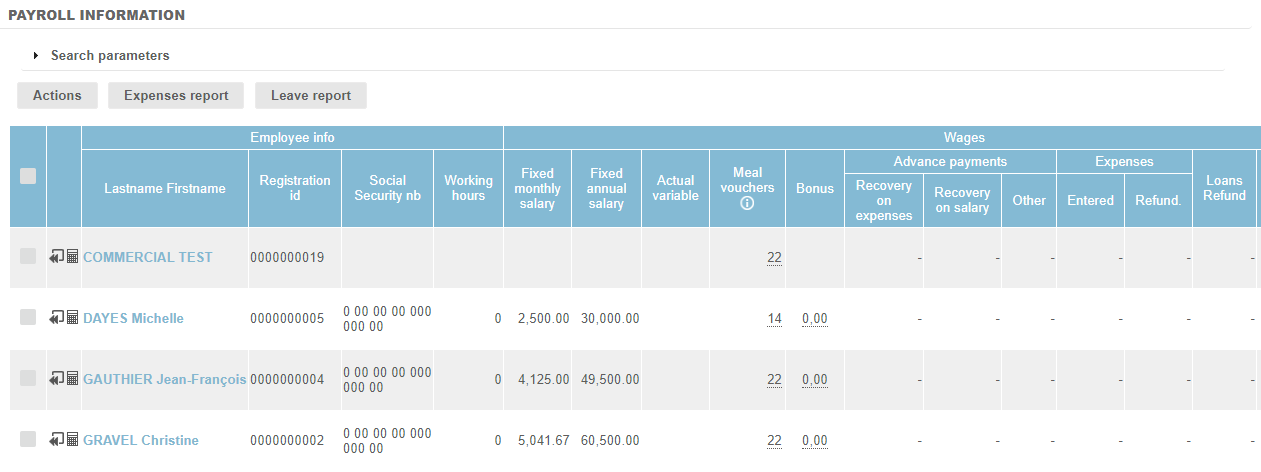
Task: Click the import arrow icon for GAUTHIER Jean-François
Action: tap(56, 379)
